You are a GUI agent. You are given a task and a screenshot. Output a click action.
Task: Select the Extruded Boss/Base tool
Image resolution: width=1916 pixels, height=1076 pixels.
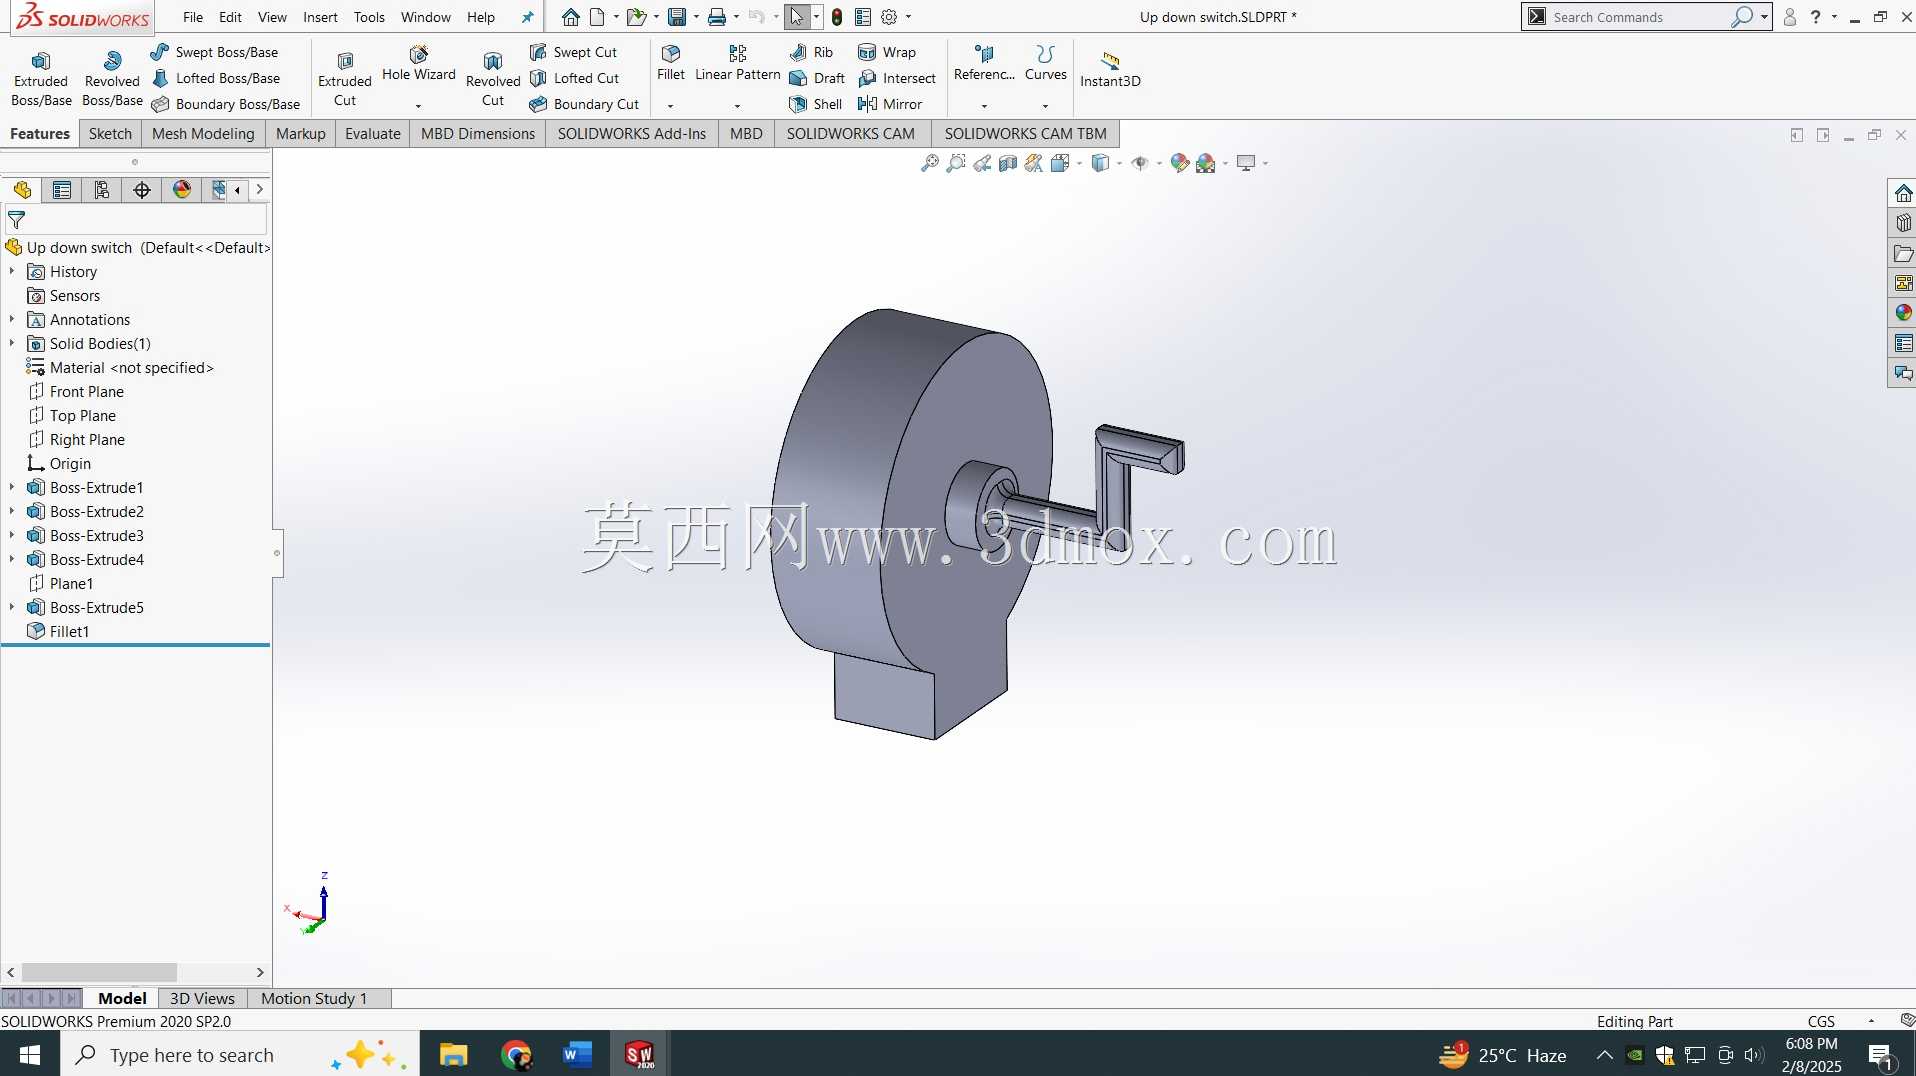click(41, 78)
